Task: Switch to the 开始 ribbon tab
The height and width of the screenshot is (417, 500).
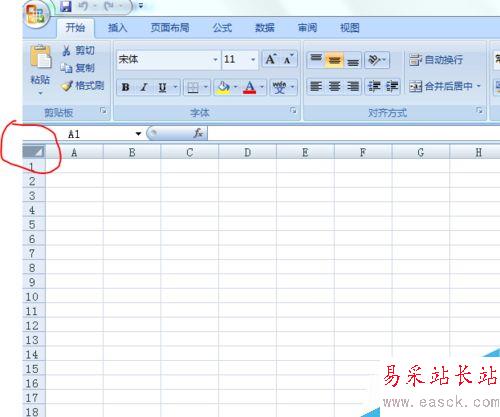Action: [75, 28]
